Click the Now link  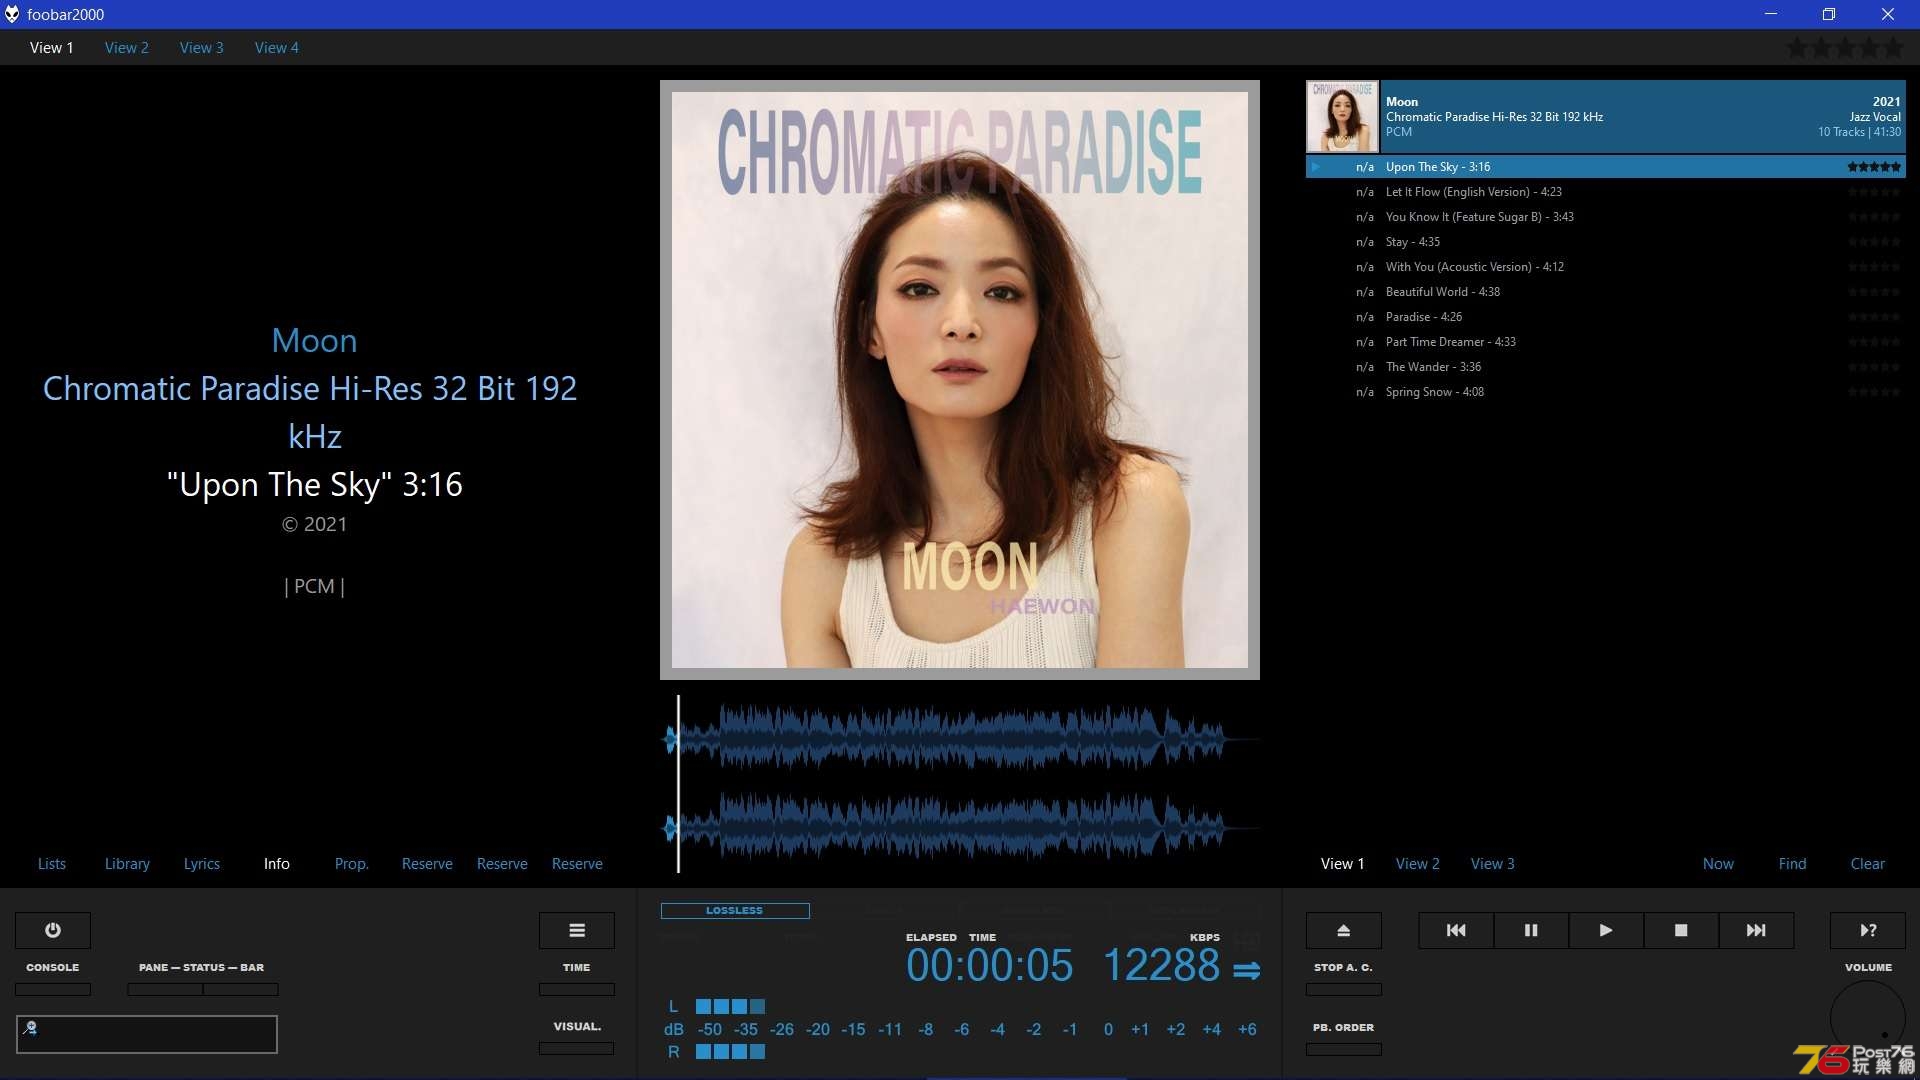tap(1718, 863)
